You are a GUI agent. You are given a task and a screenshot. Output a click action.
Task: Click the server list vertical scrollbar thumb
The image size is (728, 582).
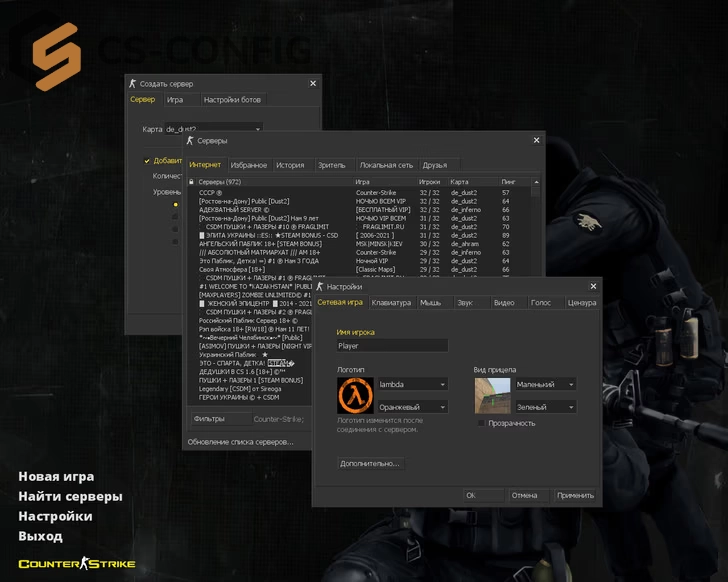(x=536, y=191)
